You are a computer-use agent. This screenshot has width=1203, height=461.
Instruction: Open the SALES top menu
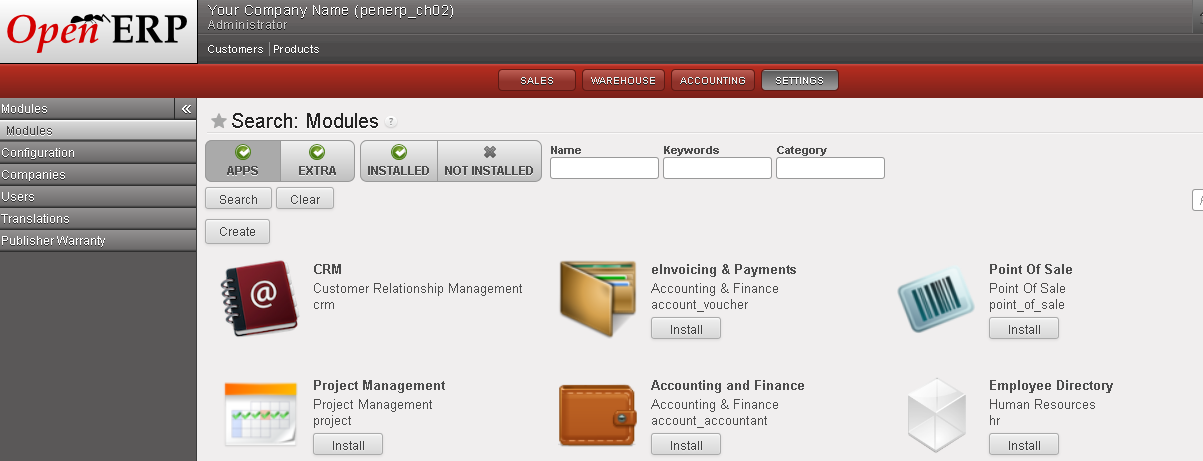tap(537, 80)
